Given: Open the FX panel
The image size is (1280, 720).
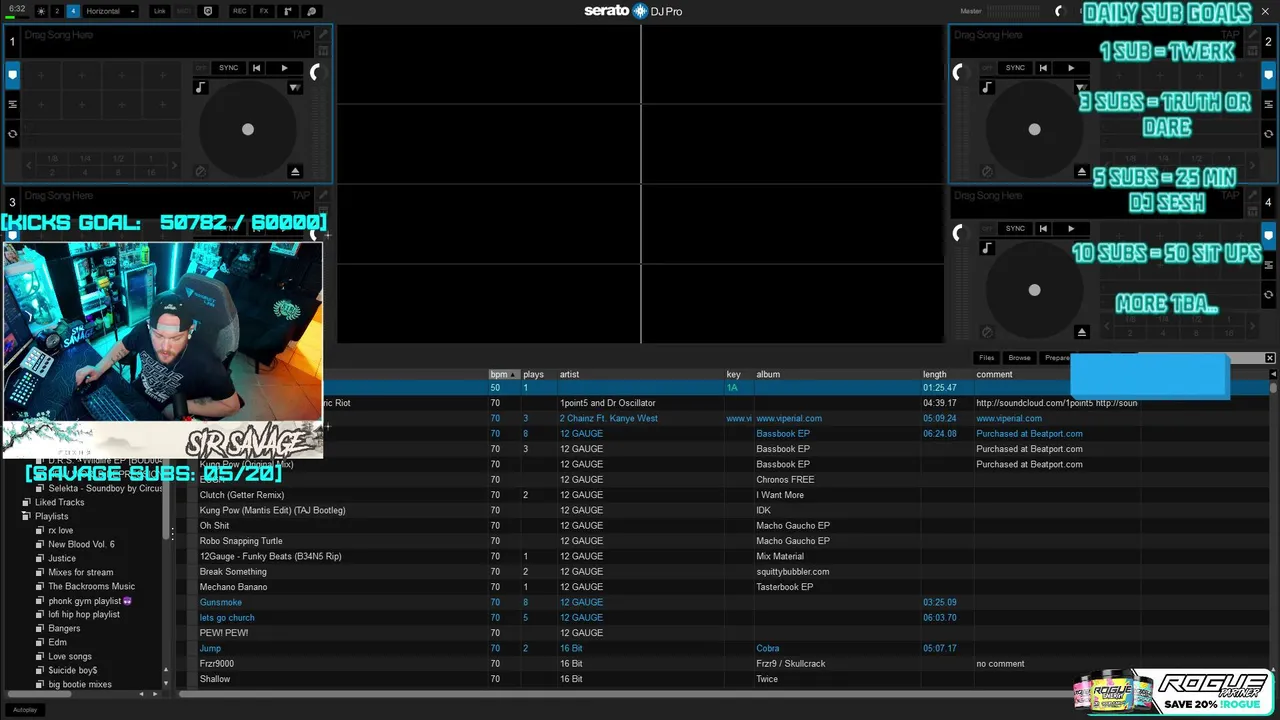Looking at the screenshot, I should click(264, 11).
